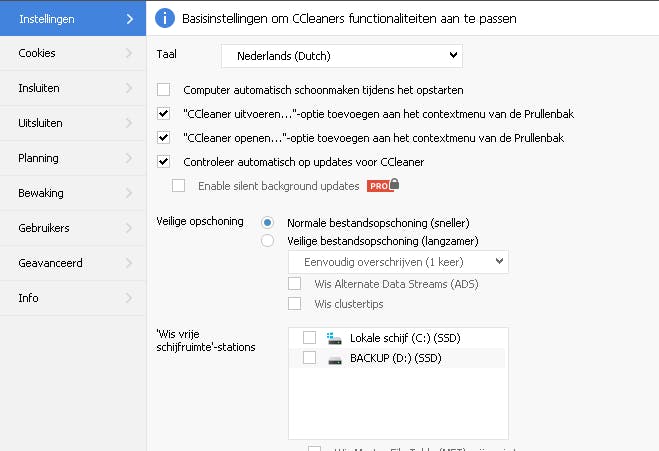Enable automatic cleaning at startup checkbox

tap(163, 90)
